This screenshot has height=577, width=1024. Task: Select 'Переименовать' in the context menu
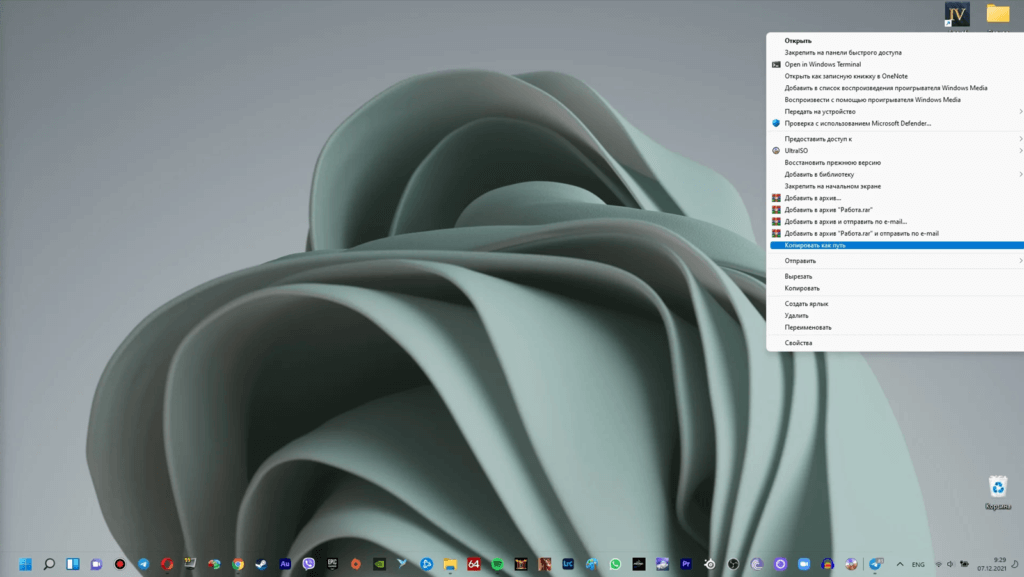coord(808,327)
